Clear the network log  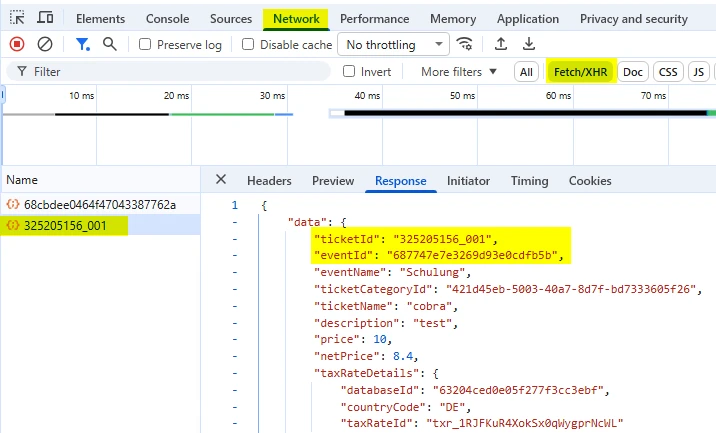(45, 44)
